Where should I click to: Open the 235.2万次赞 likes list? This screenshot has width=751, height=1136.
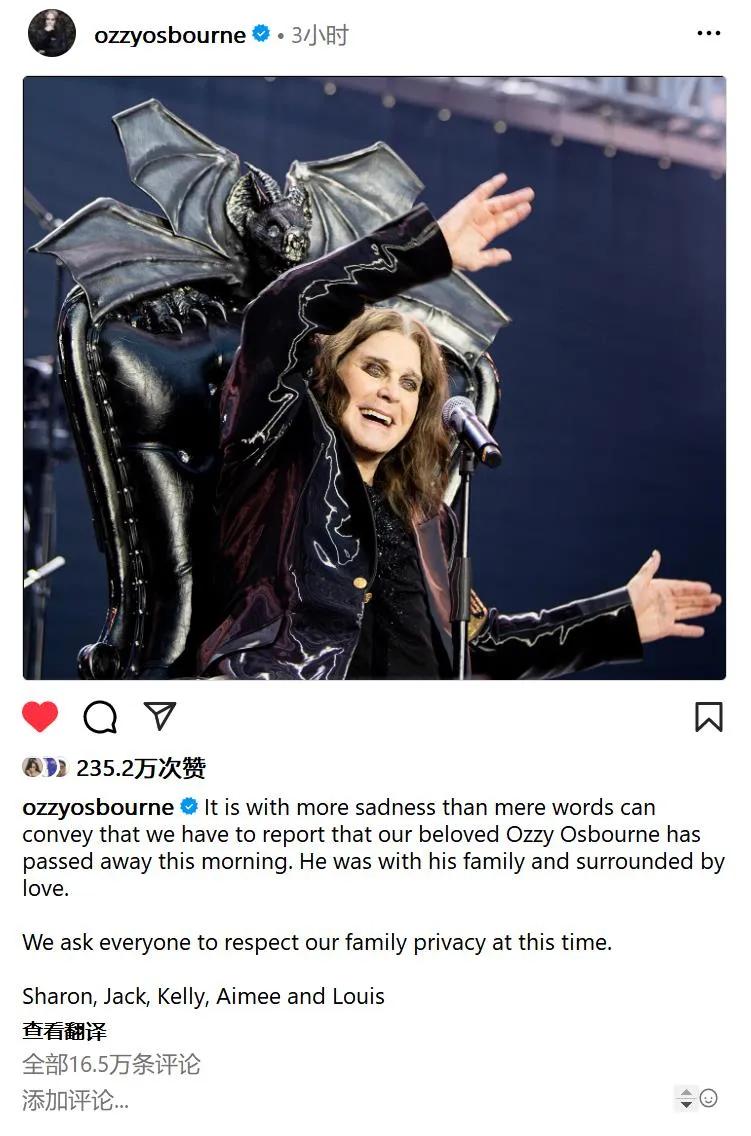tap(141, 767)
